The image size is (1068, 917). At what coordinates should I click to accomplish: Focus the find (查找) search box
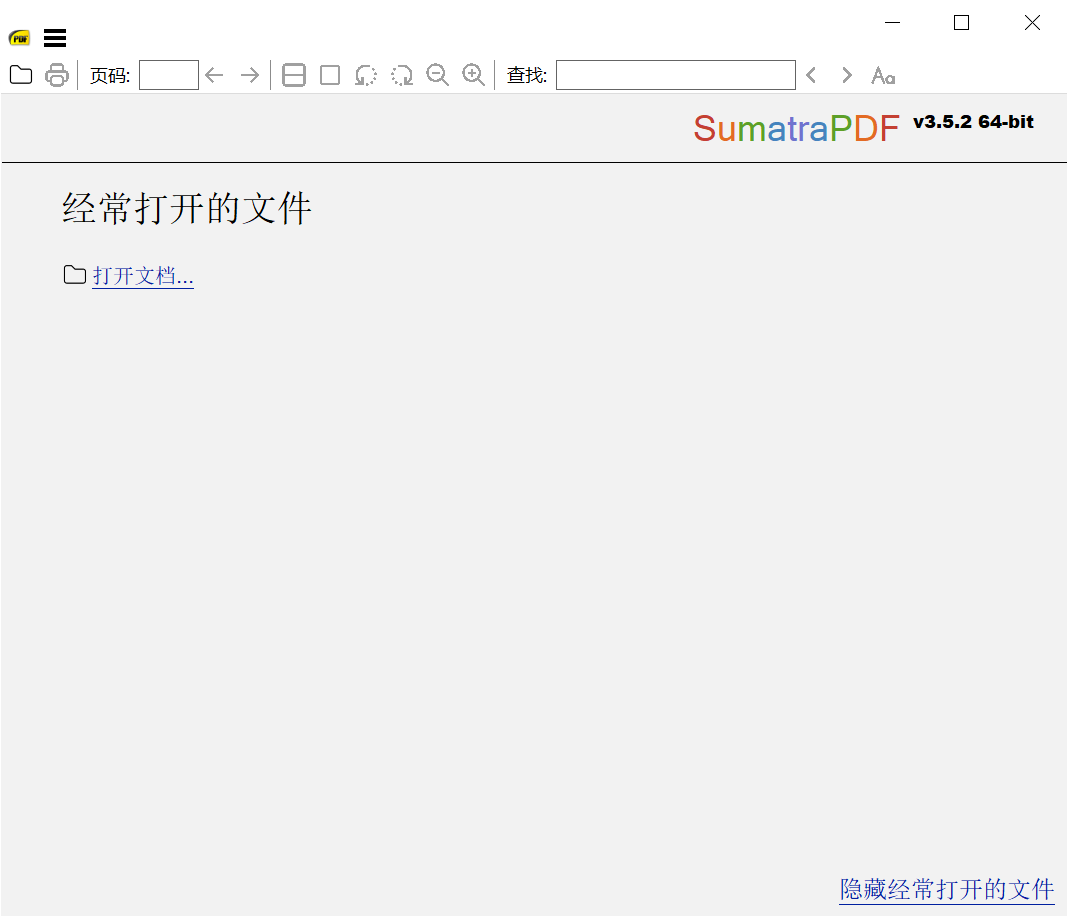676,75
